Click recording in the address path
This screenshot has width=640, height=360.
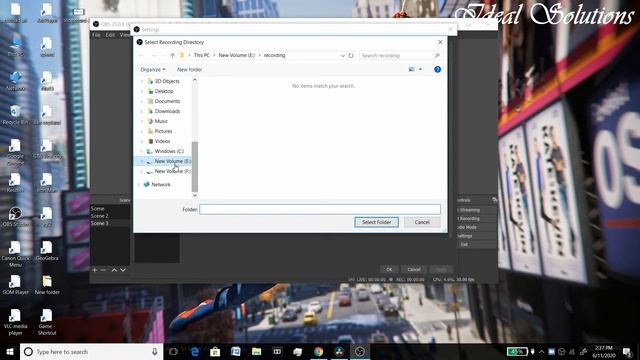pyautogui.click(x=274, y=55)
